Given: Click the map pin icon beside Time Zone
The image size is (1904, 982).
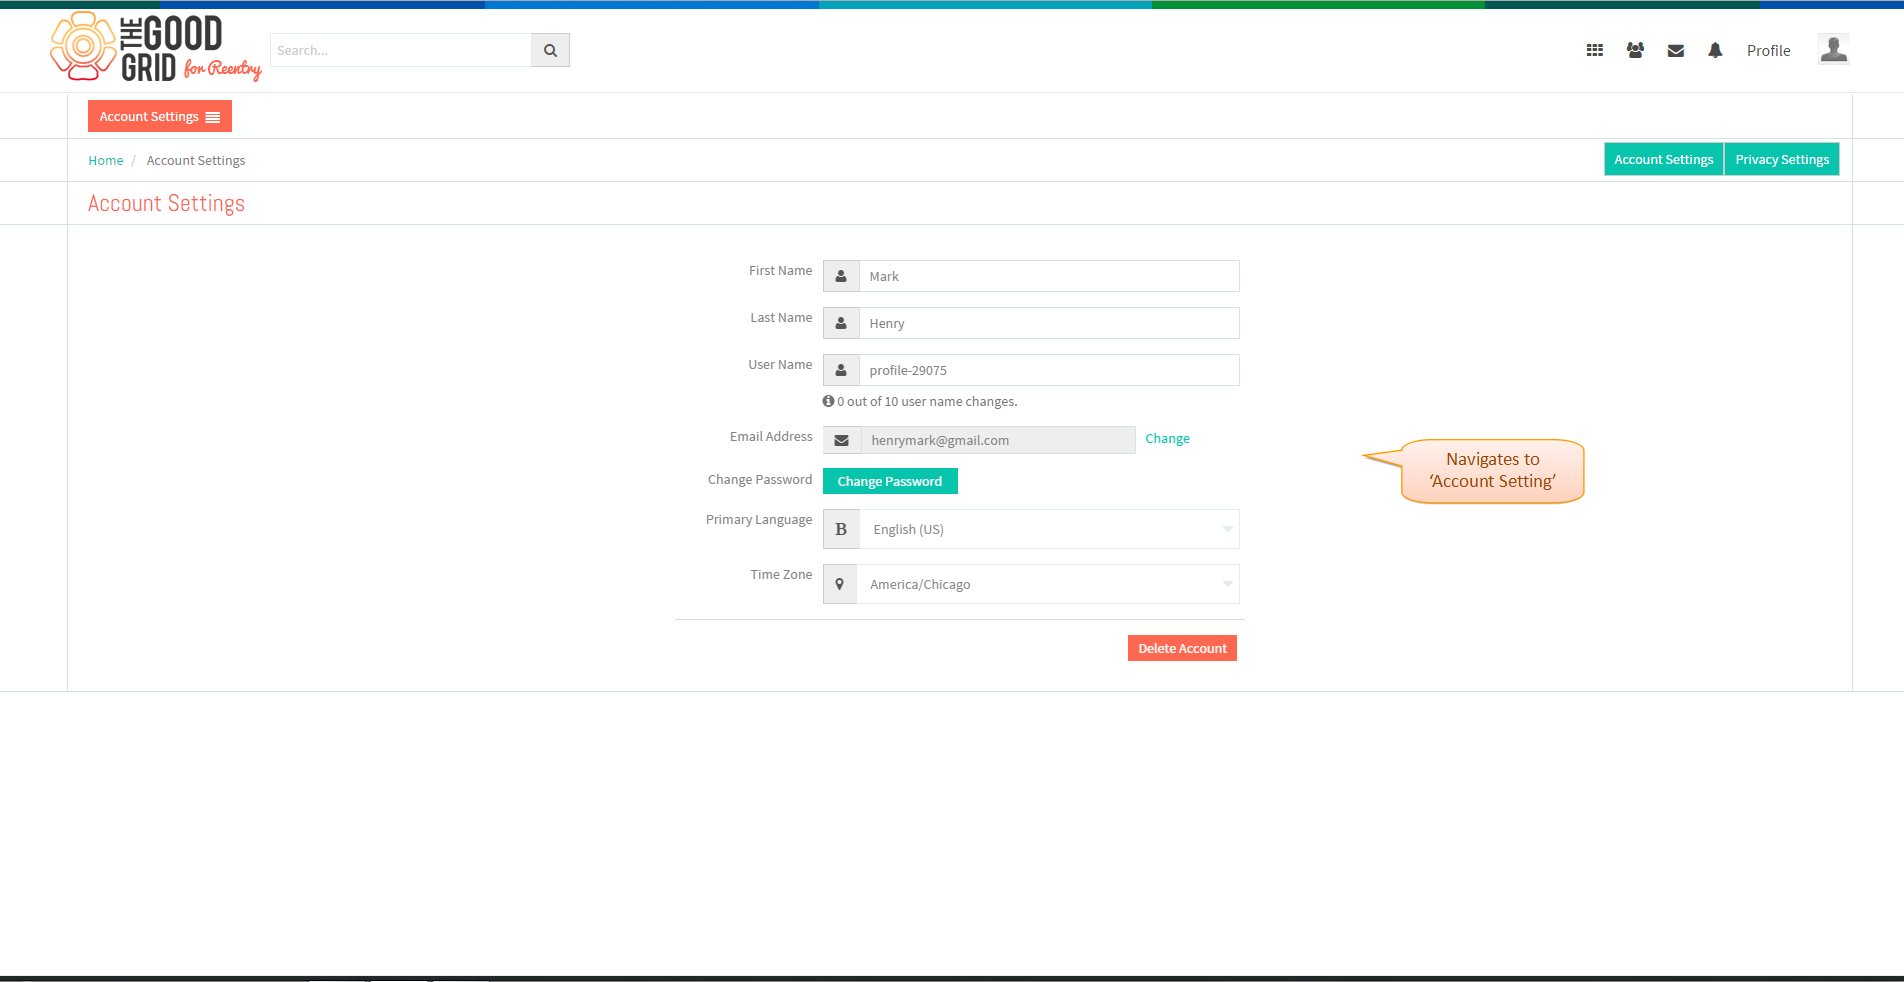Looking at the screenshot, I should (840, 584).
